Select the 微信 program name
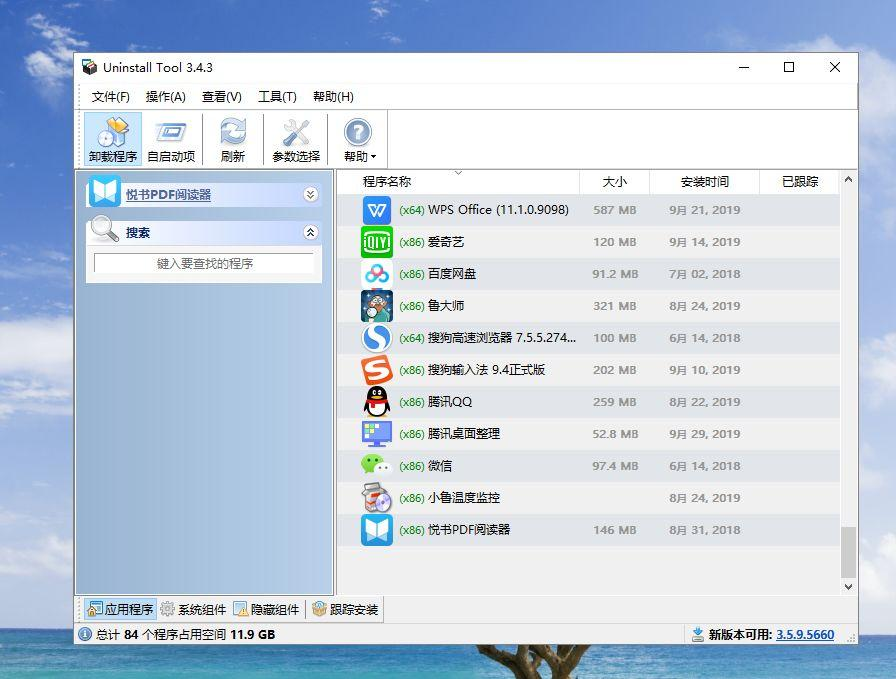 tap(440, 466)
